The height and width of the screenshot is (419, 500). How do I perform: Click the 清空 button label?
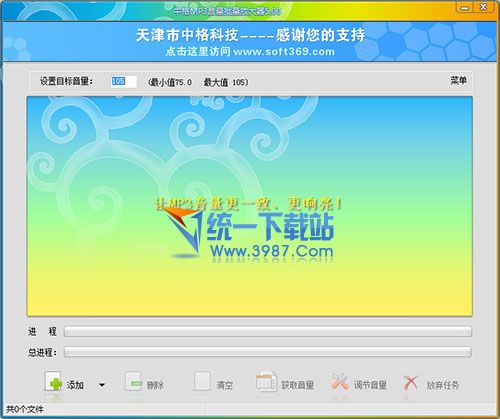coord(225,385)
